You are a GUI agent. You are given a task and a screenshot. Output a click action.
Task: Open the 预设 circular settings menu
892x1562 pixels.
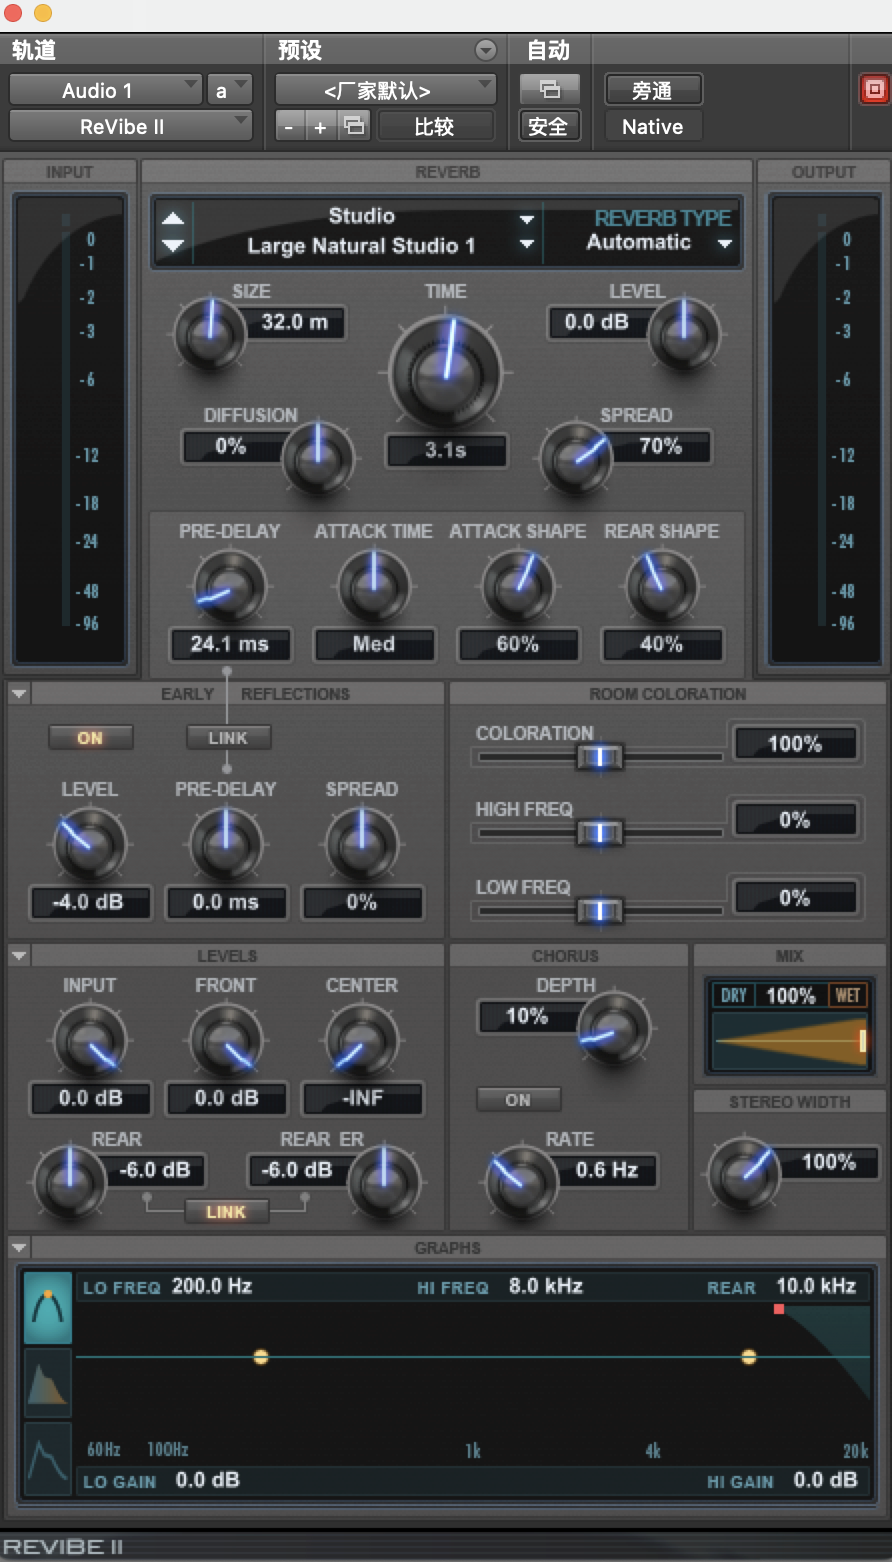(x=486, y=51)
